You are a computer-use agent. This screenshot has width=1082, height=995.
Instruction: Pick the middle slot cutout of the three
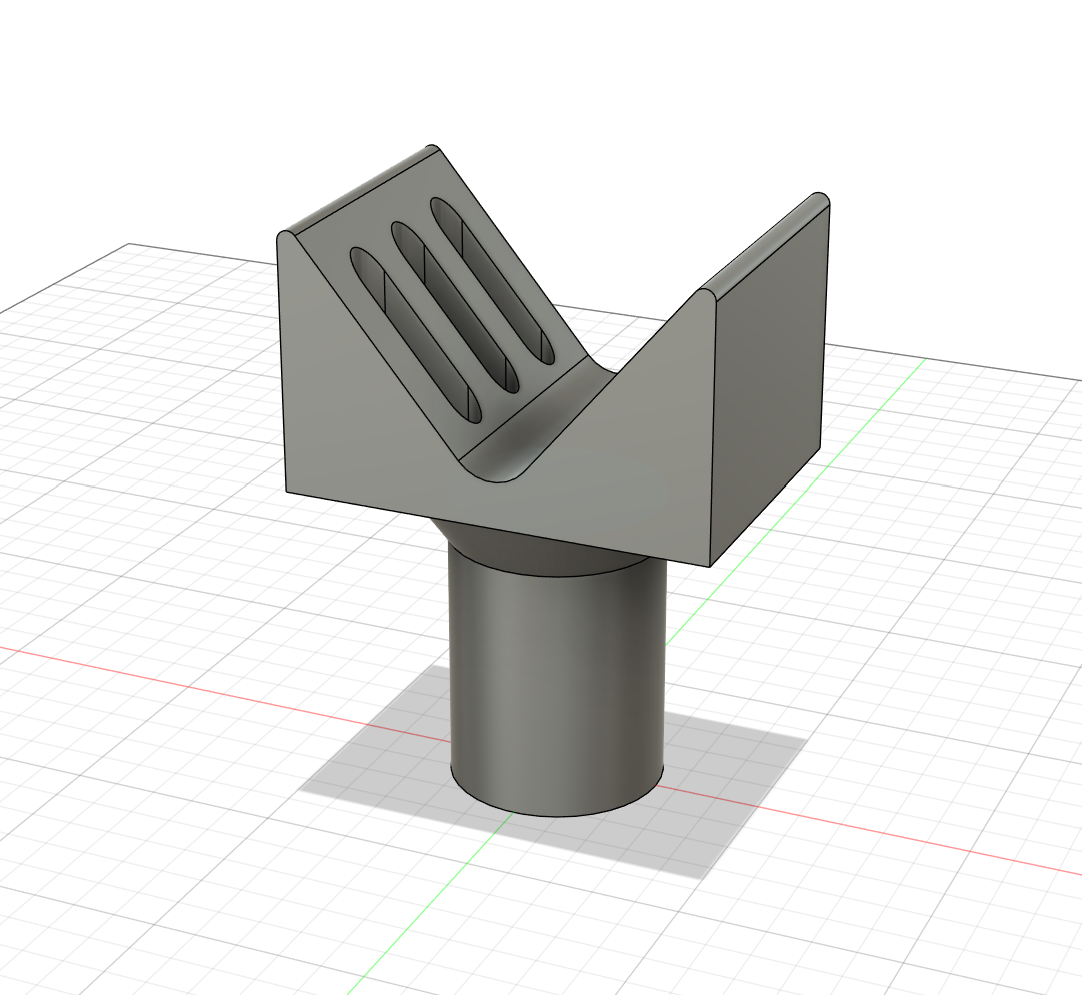[455, 307]
